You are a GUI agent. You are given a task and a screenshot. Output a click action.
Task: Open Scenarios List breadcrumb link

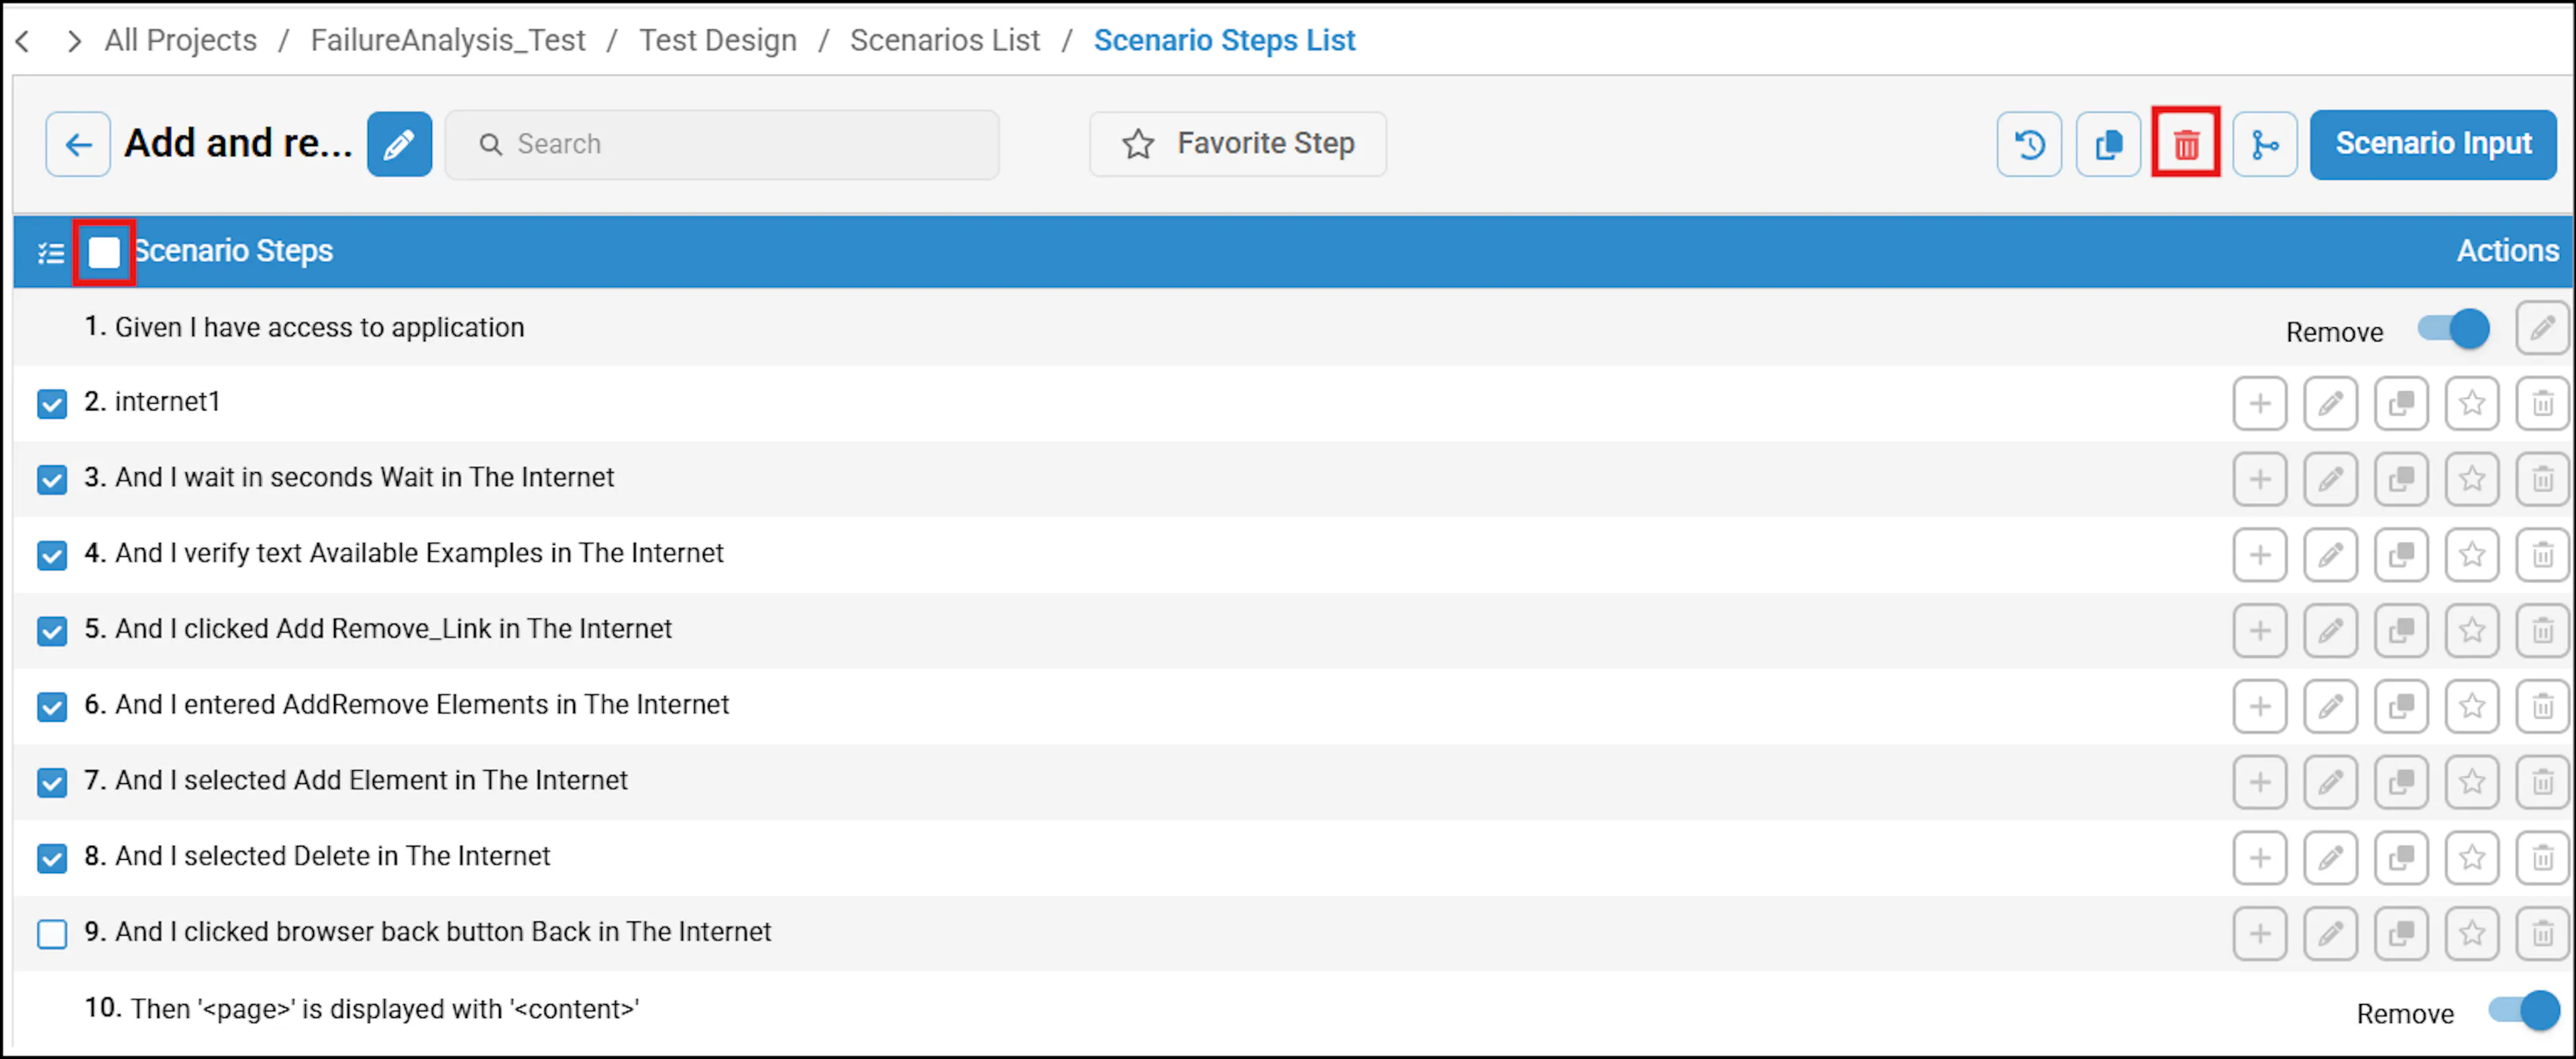coord(944,40)
